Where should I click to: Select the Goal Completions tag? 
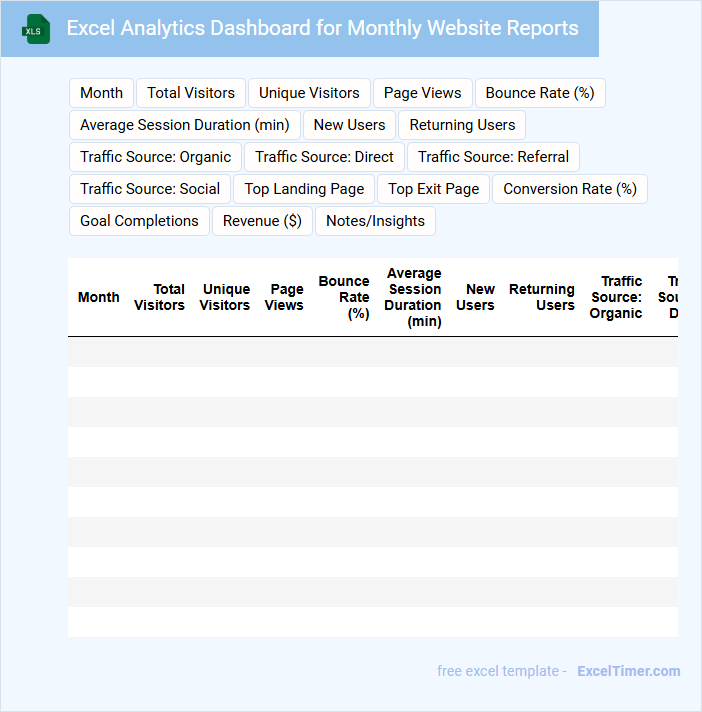pyautogui.click(x=139, y=221)
